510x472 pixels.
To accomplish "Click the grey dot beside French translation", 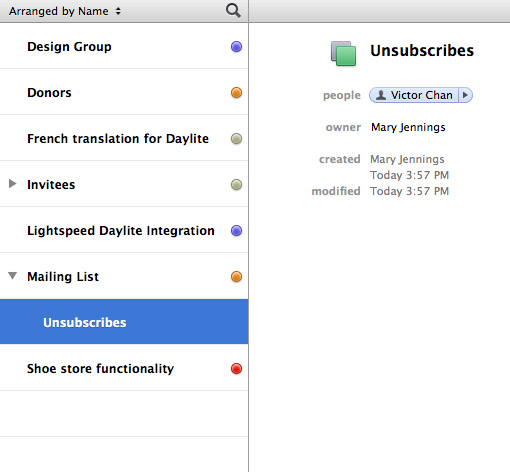I will pyautogui.click(x=236, y=139).
